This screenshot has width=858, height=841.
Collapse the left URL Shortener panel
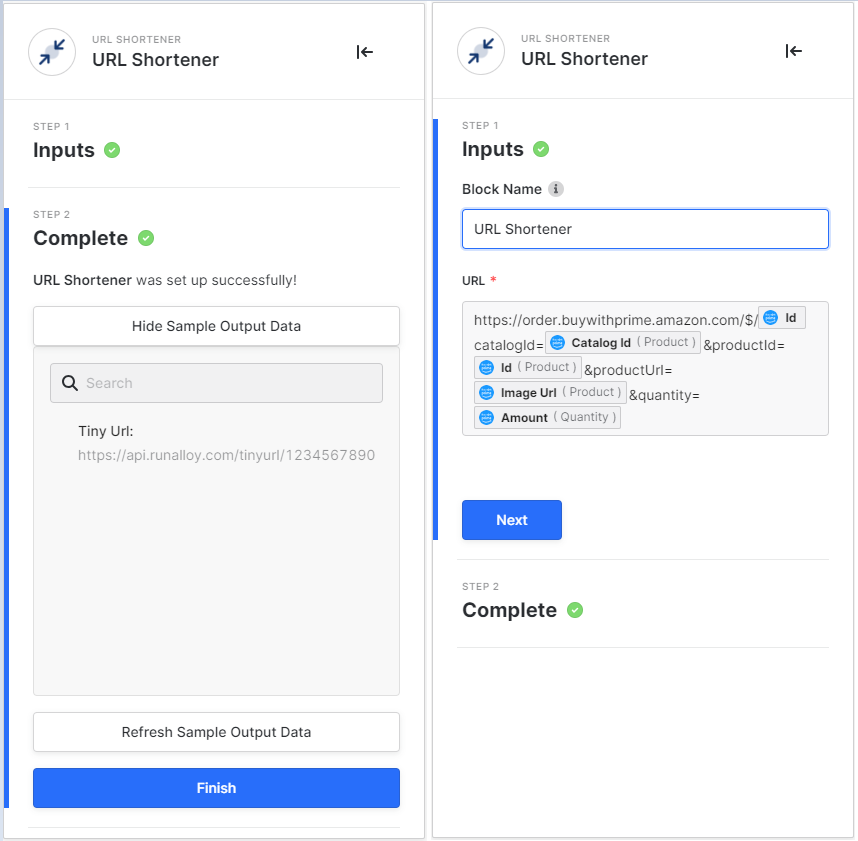coord(365,52)
